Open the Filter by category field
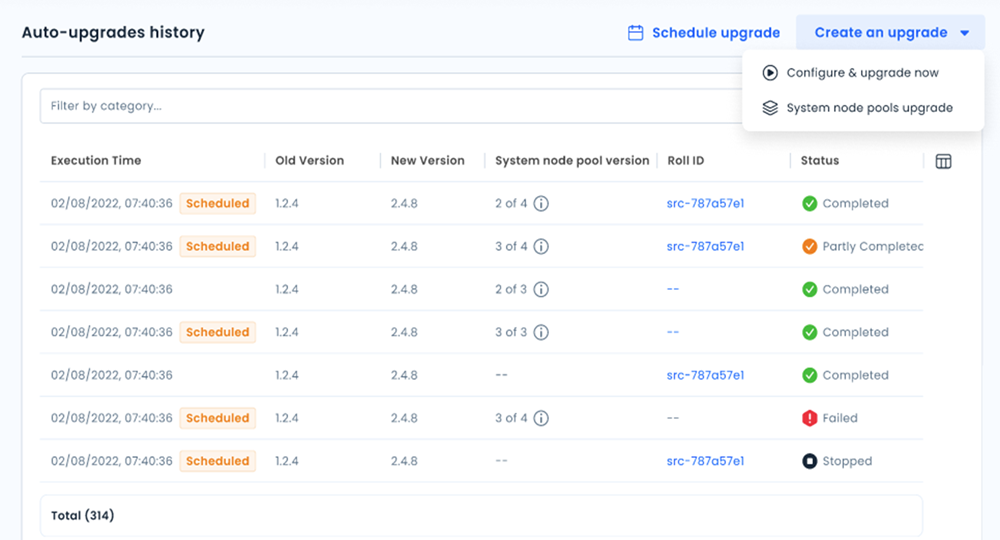The width and height of the screenshot is (1000, 540). pos(390,106)
